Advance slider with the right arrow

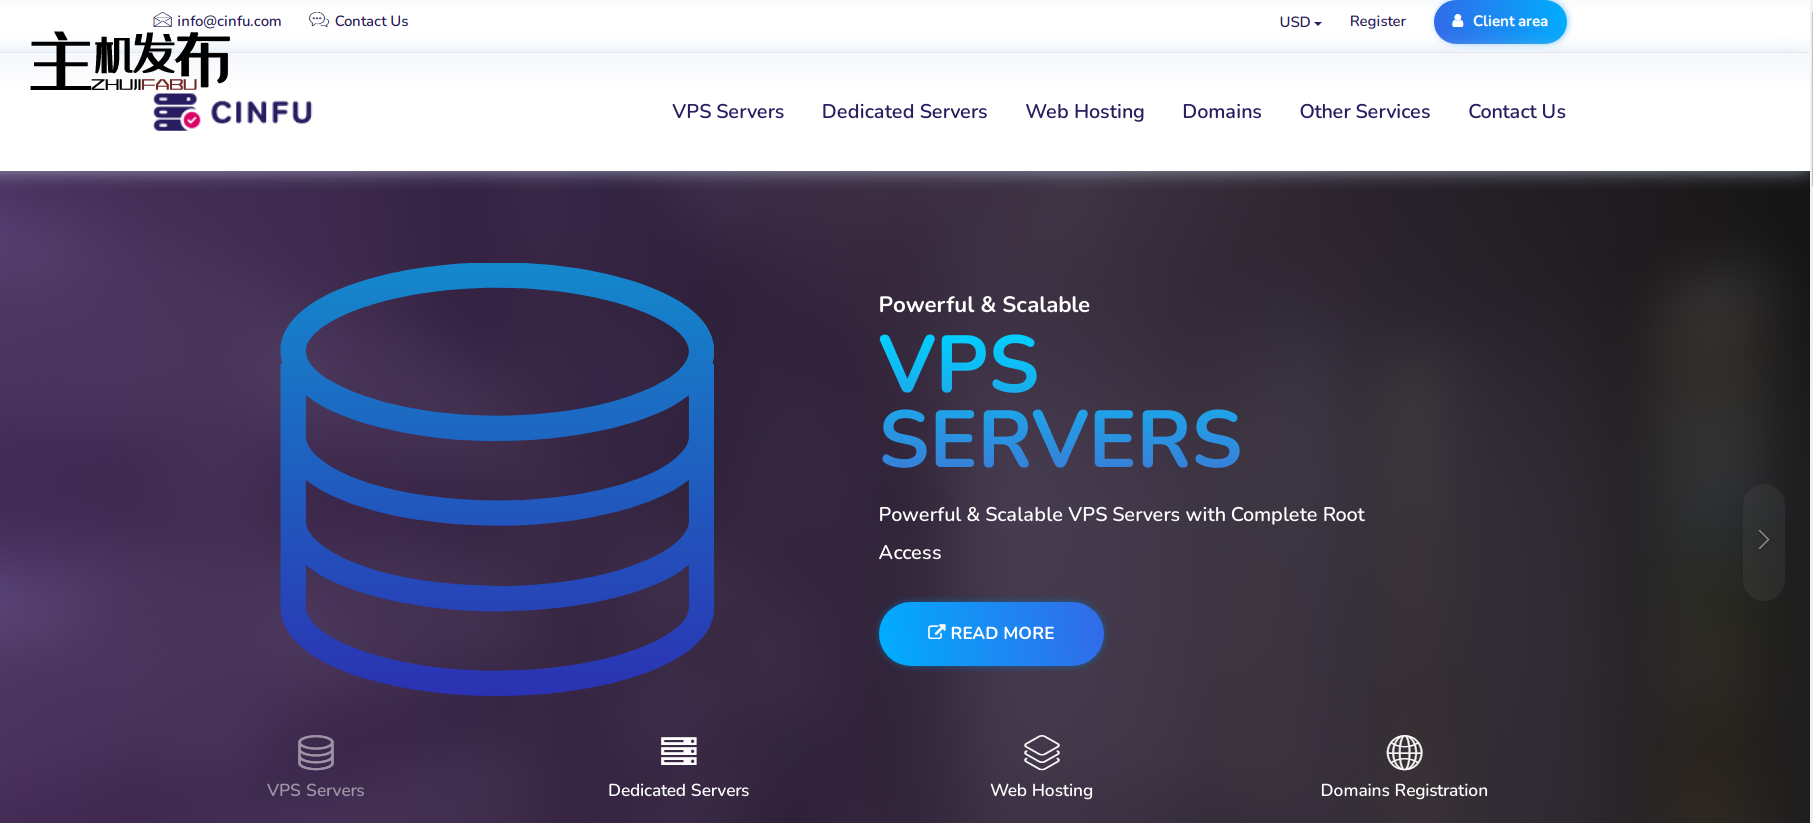pyautogui.click(x=1763, y=540)
